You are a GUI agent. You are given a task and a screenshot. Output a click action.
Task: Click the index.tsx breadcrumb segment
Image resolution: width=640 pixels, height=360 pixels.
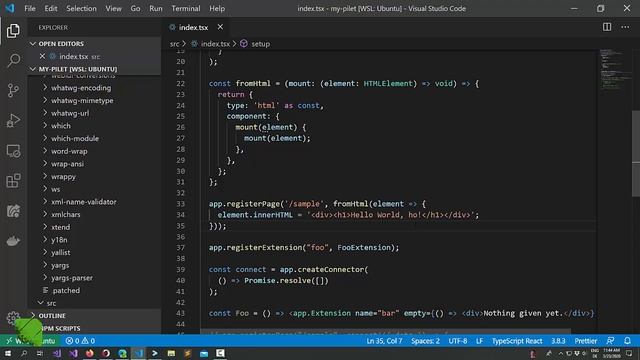(x=211, y=44)
